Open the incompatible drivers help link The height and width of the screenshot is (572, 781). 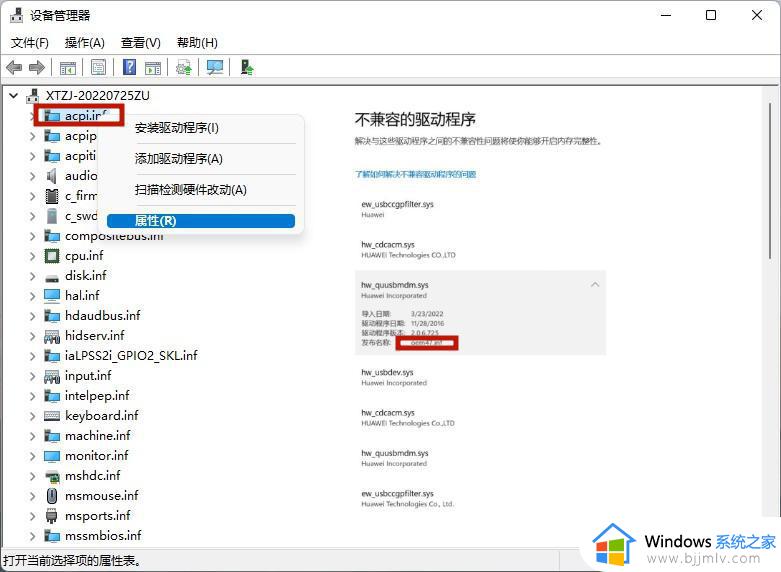415,174
